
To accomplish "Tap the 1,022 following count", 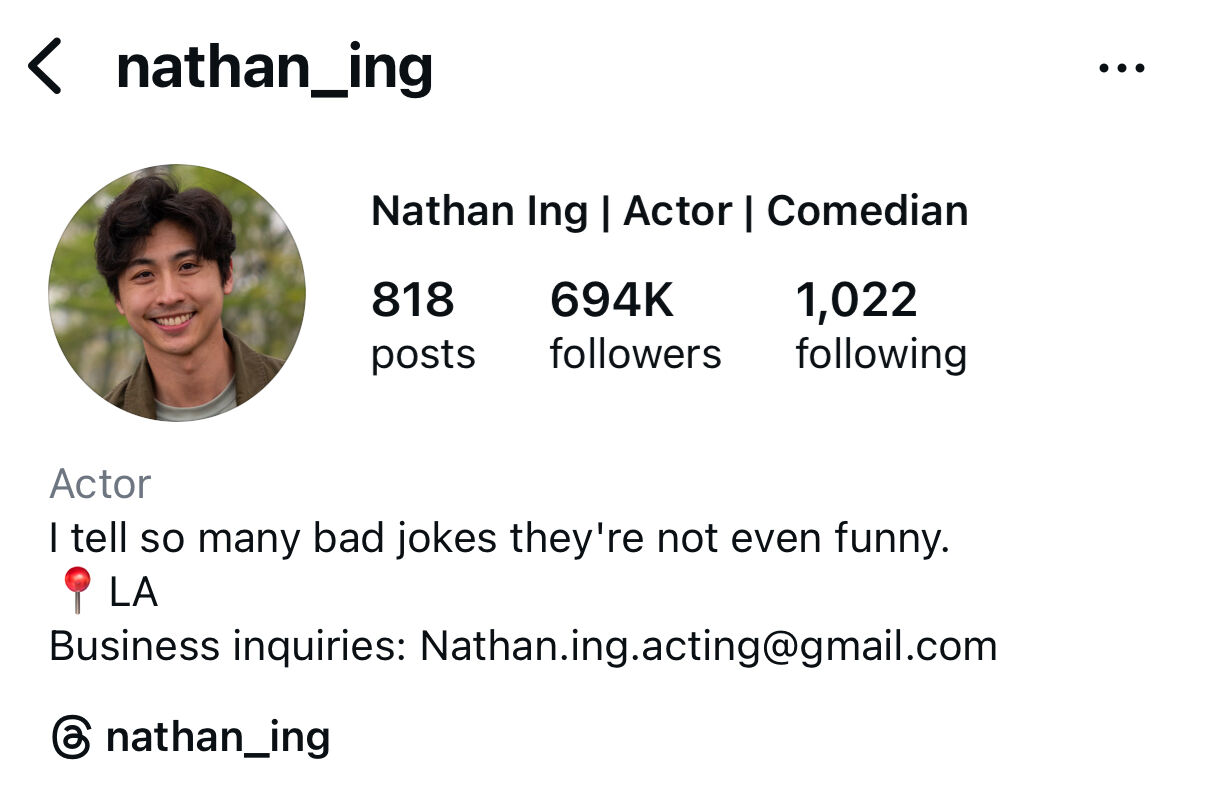I will (x=856, y=301).
